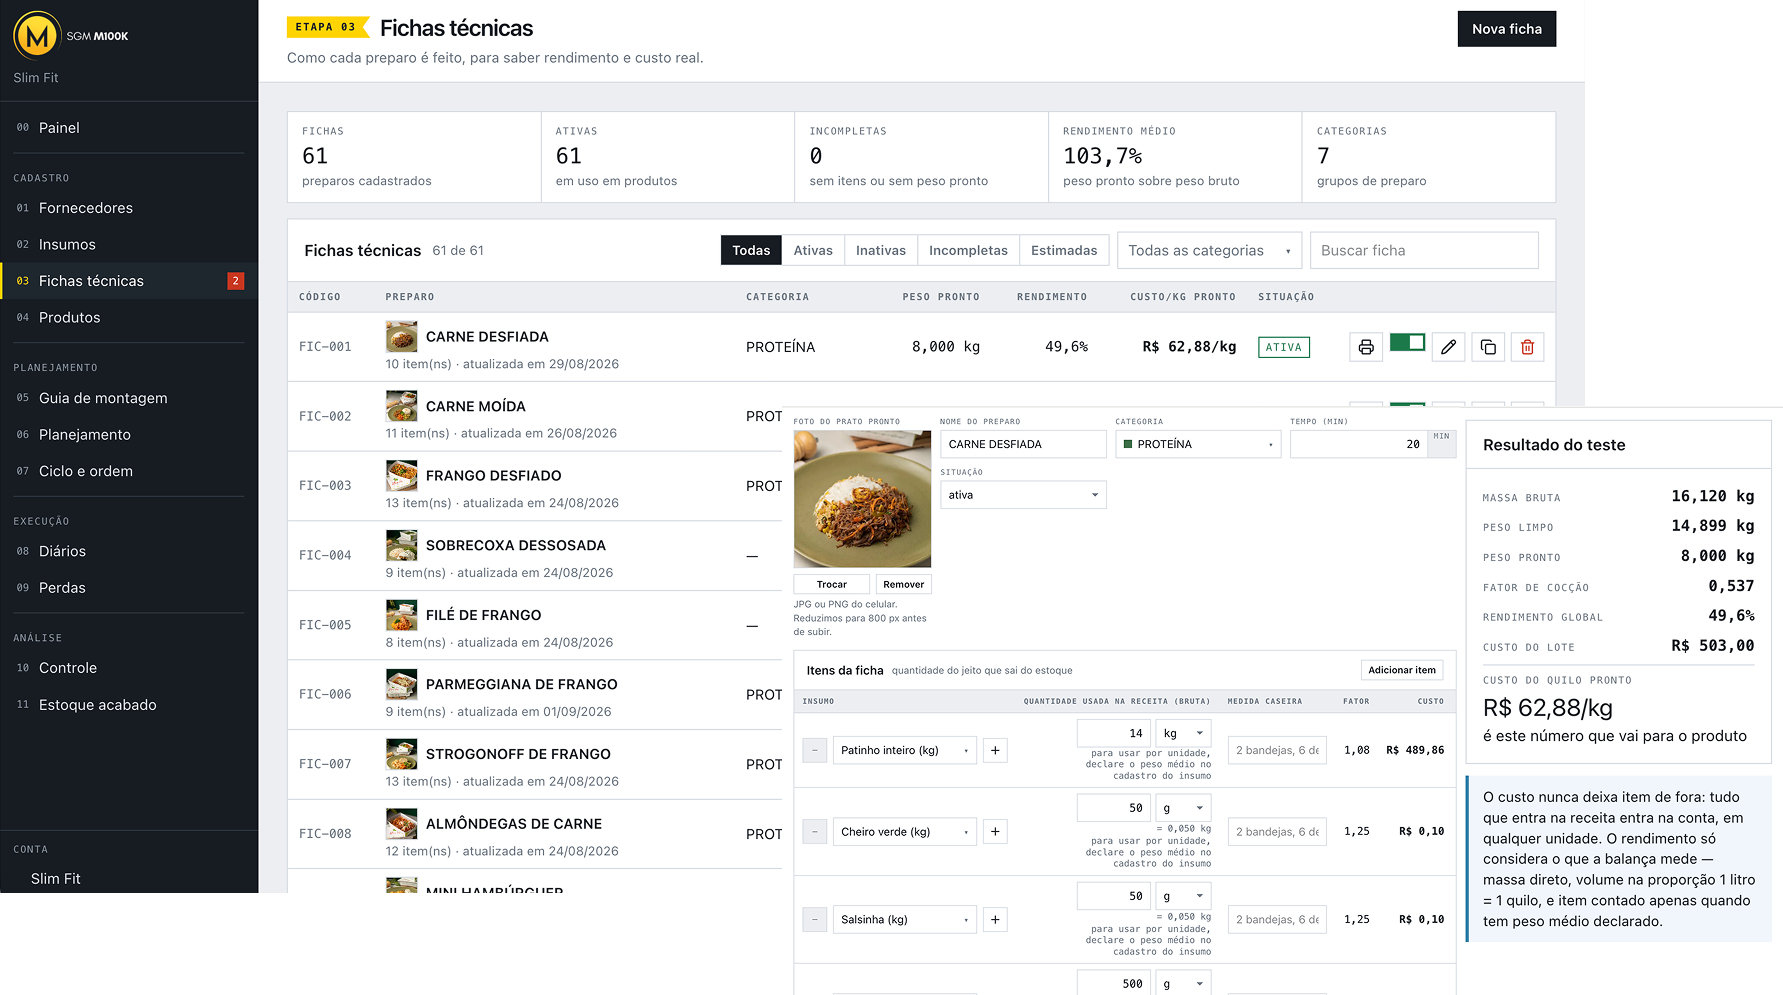This screenshot has height=995, width=1783.
Task: Add an item after Cheiro verde
Action: (995, 832)
